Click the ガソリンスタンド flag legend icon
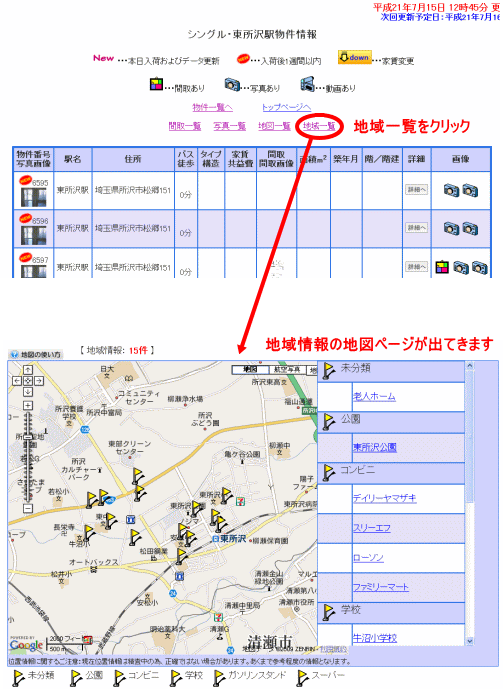This screenshot has width=503, height=689. [219, 677]
